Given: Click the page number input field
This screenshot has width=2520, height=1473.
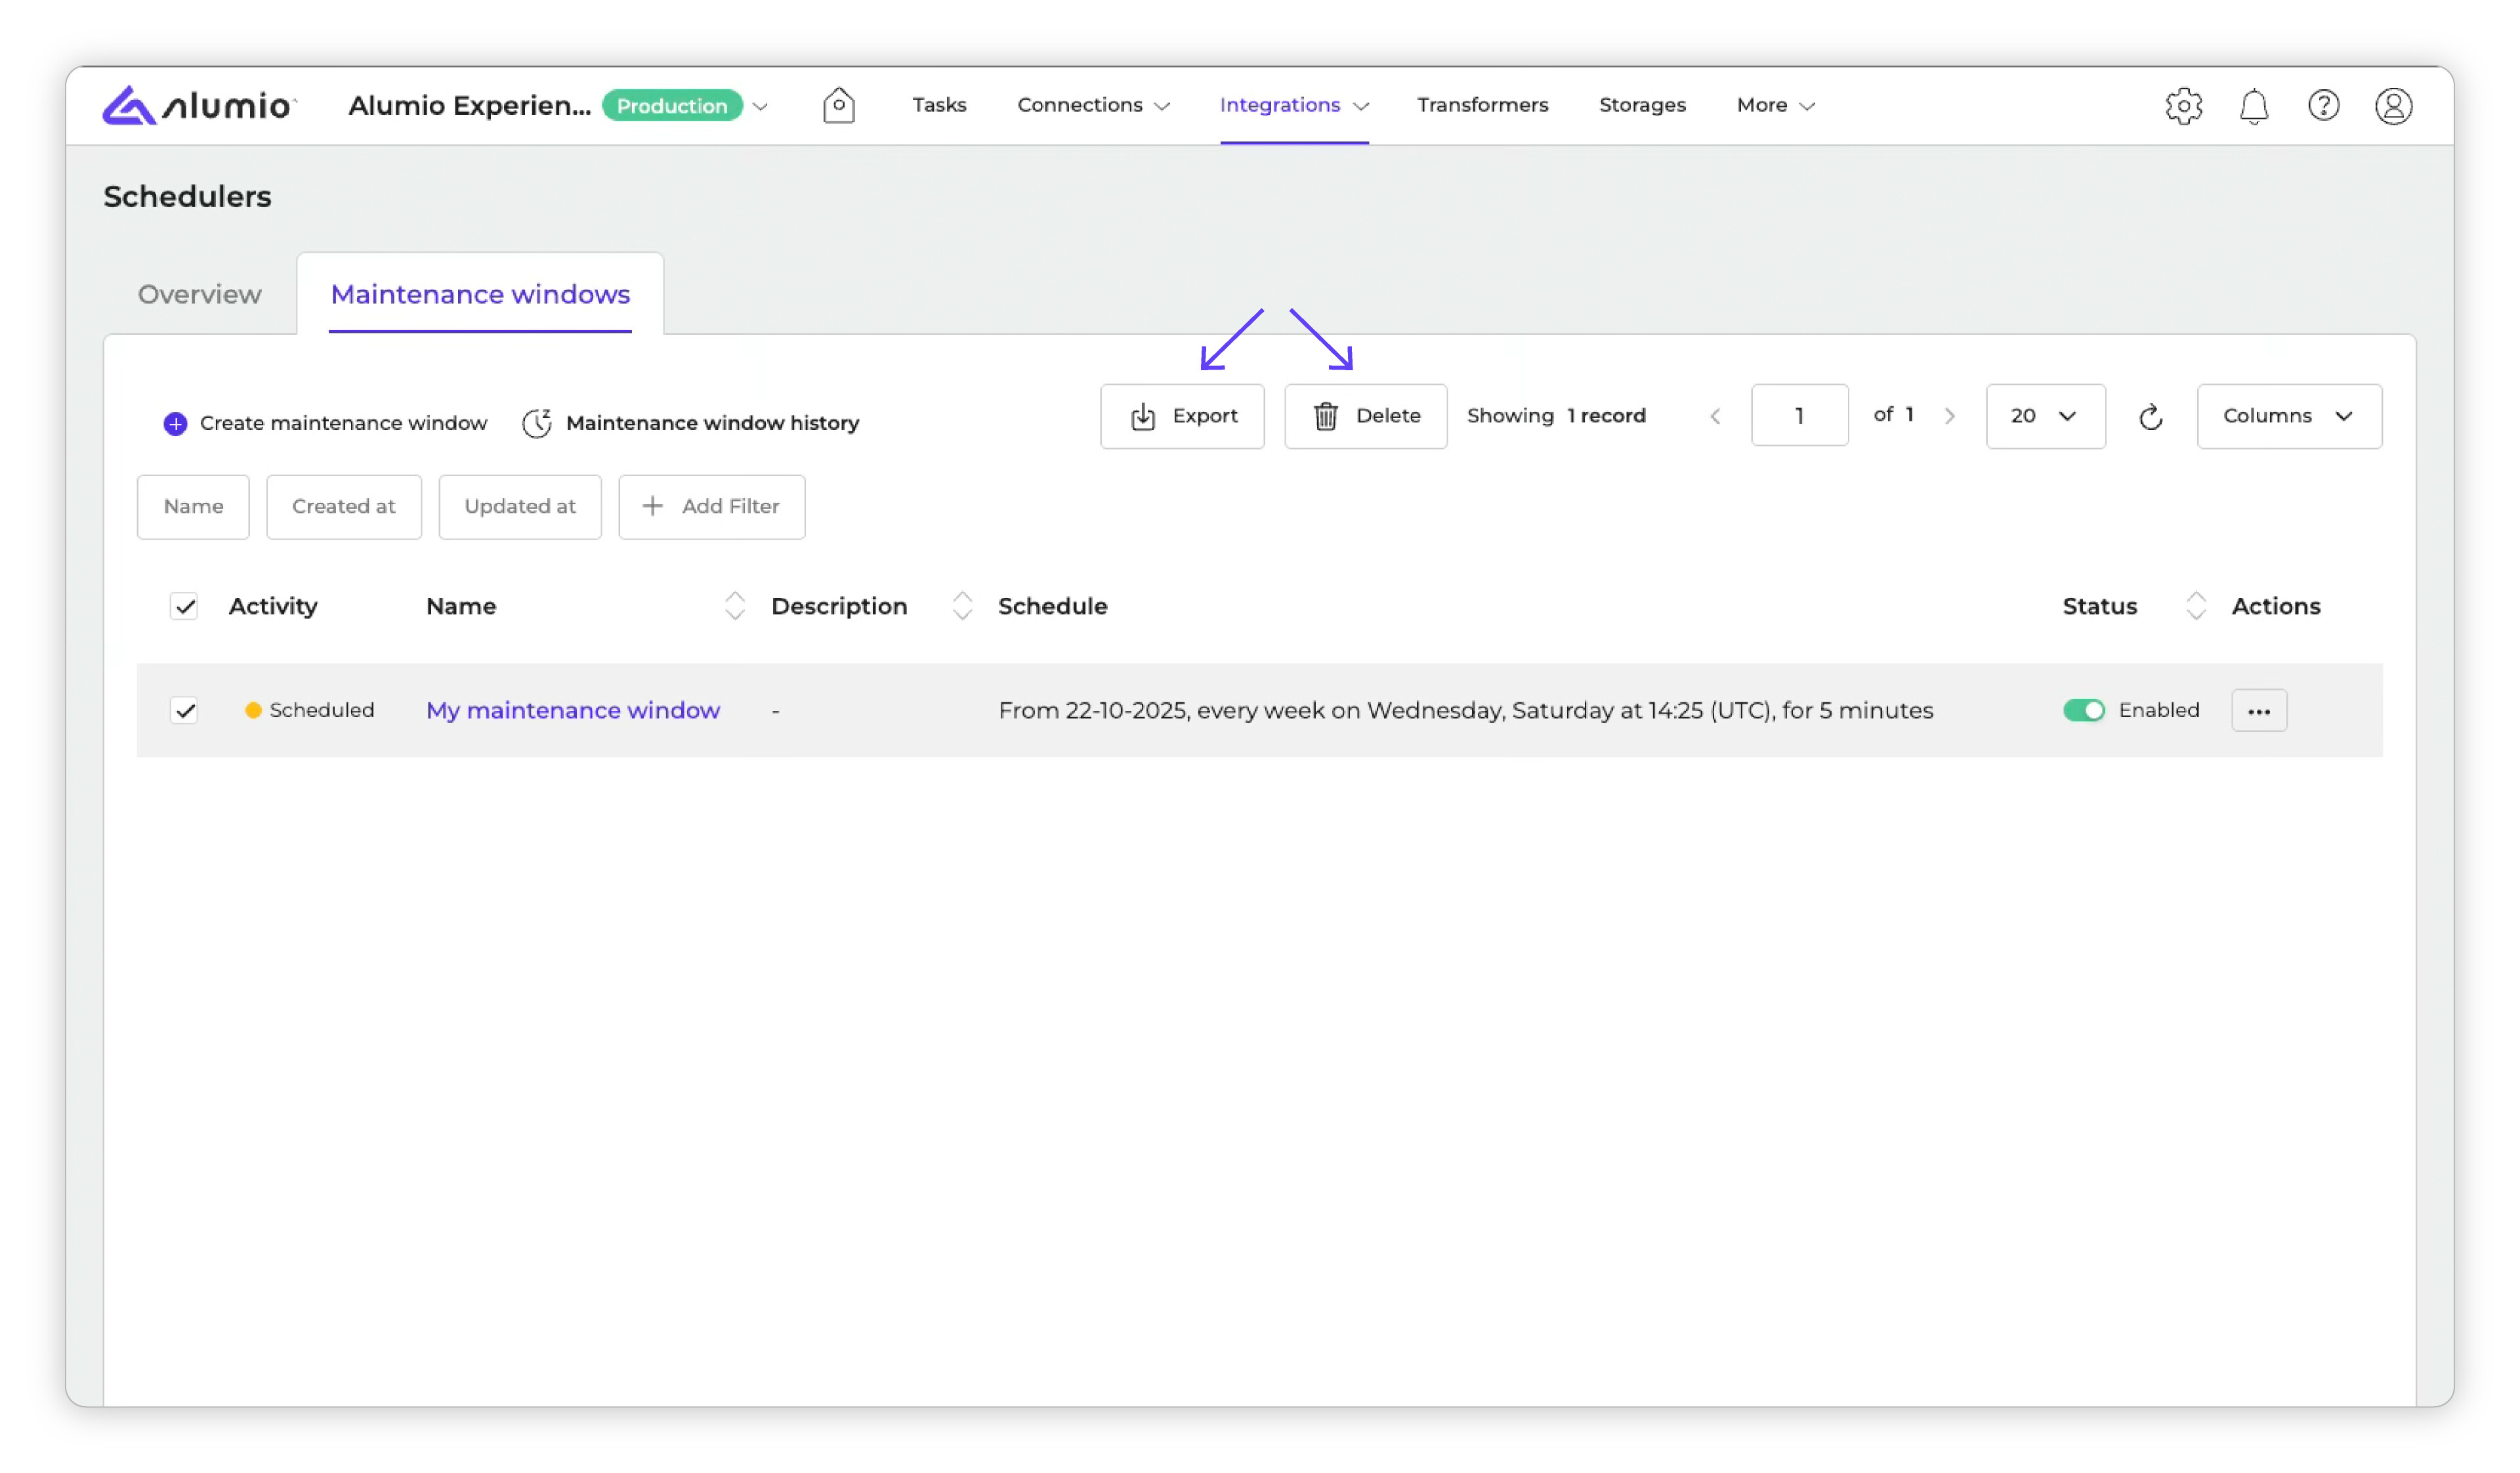Looking at the screenshot, I should point(1798,416).
